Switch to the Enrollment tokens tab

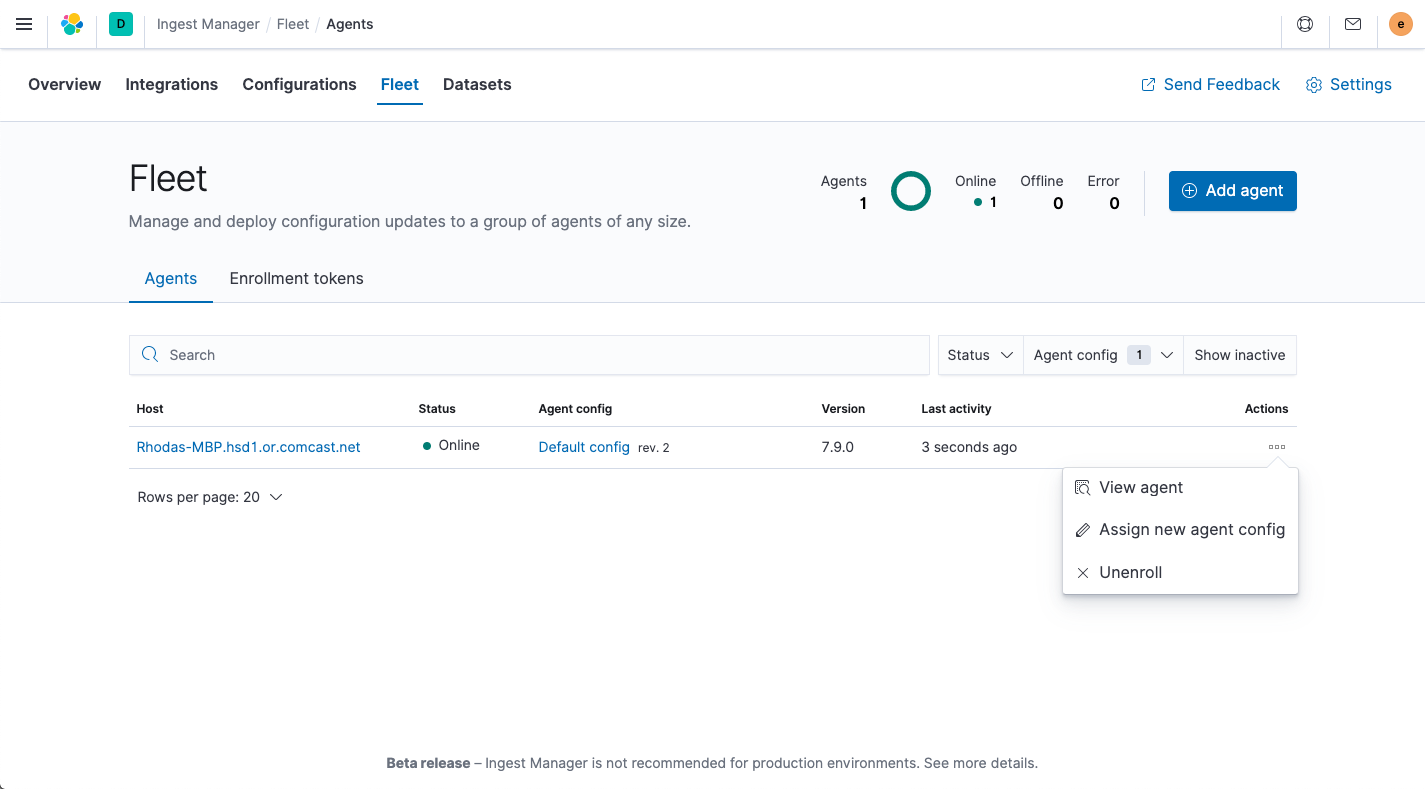(296, 278)
